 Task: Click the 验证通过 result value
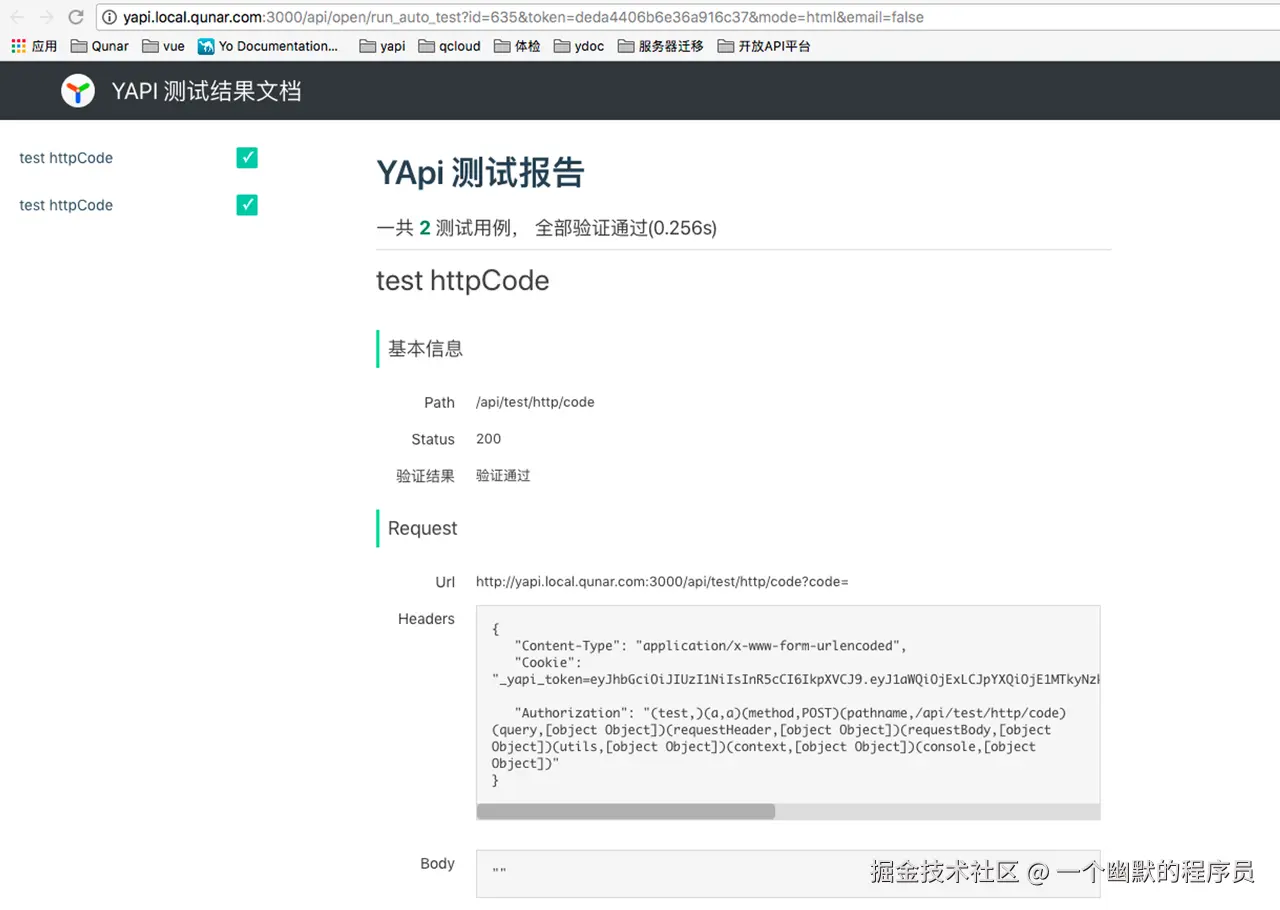503,476
